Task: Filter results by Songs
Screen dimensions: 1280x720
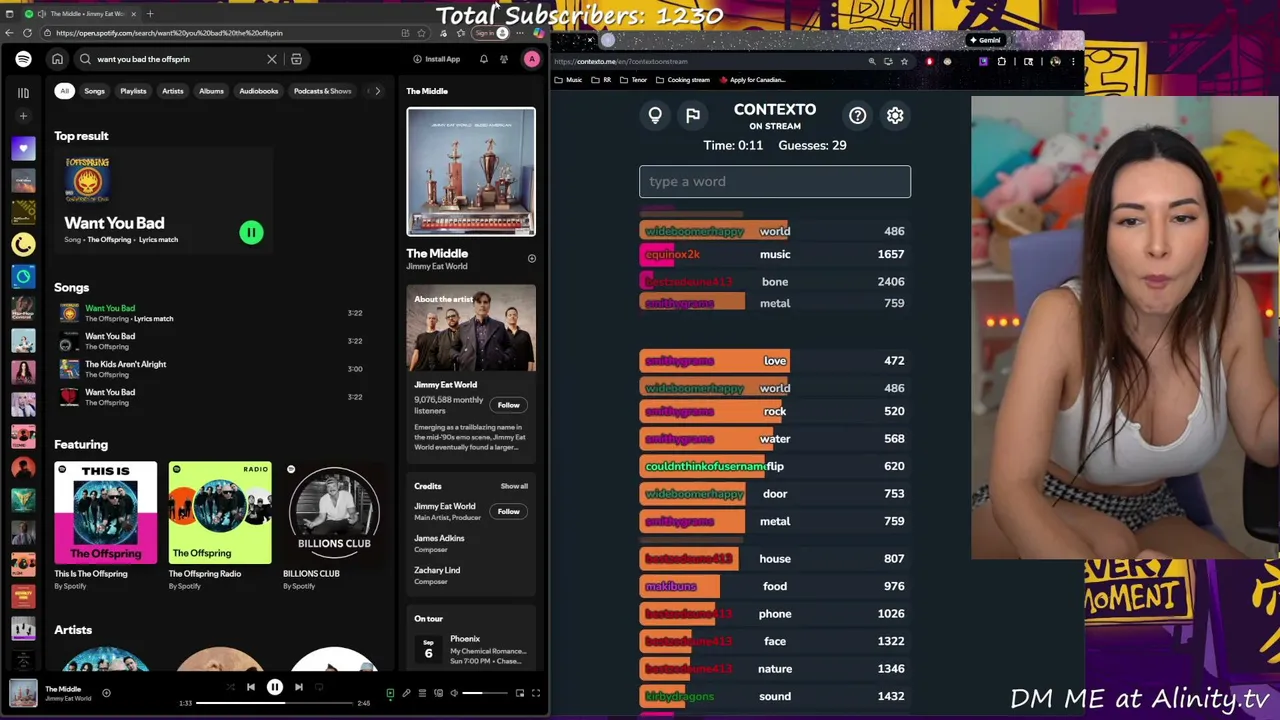Action: [94, 91]
